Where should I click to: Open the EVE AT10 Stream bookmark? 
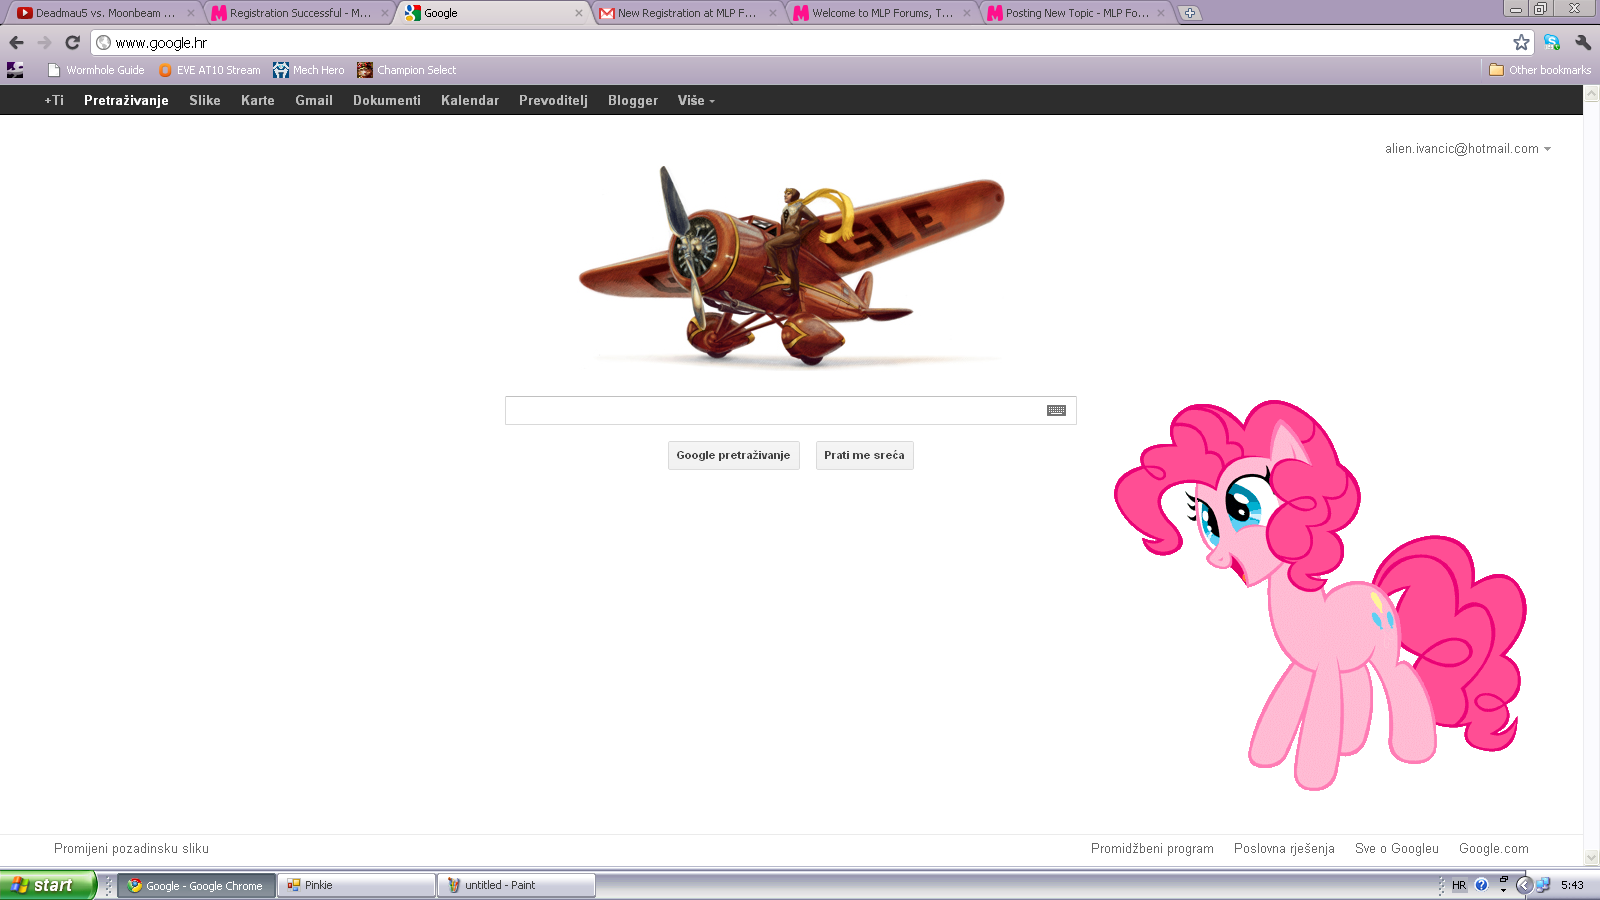tap(210, 70)
